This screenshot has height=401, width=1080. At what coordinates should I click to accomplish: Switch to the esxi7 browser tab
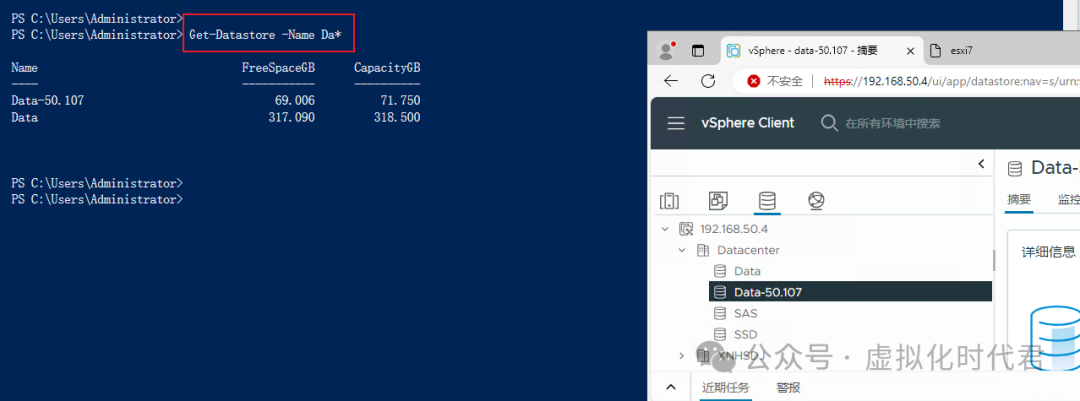coord(962,50)
